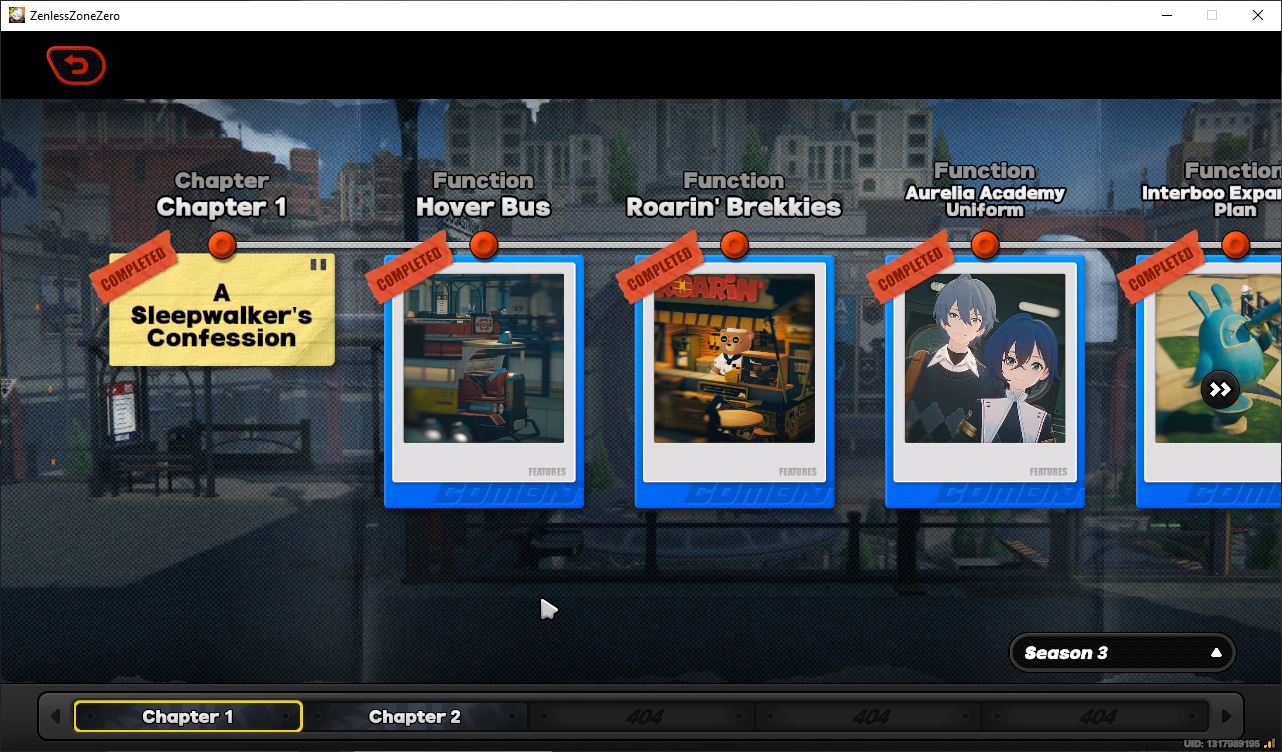The height and width of the screenshot is (752, 1282).
Task: Click the Roarin' Brekkies heading text
Action: tap(734, 207)
